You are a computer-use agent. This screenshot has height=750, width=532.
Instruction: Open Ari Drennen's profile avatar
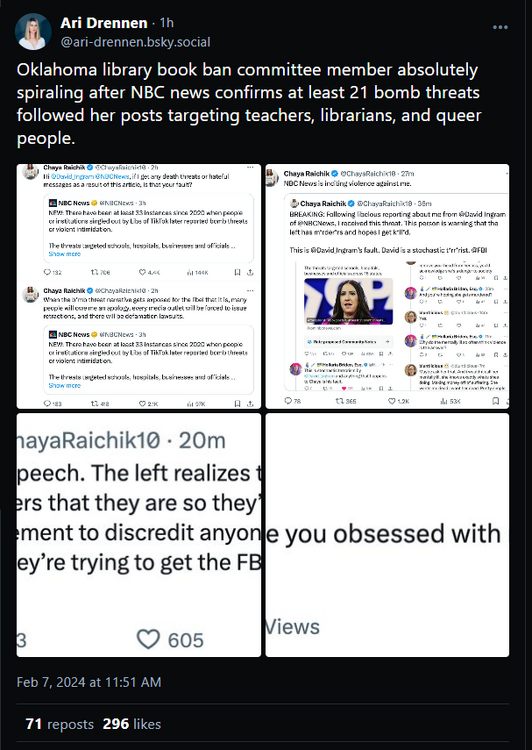pos(33,32)
